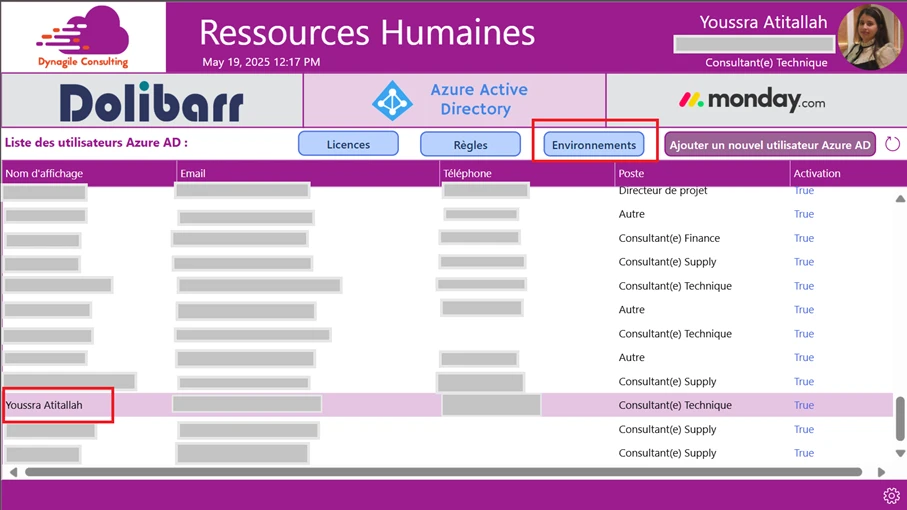Click the right arrow of horizontal scrollbar
The image size is (907, 510).
coord(881,472)
